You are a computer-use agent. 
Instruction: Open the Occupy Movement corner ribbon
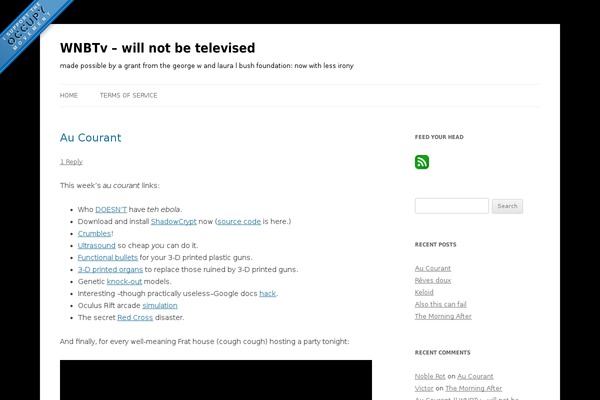click(29, 31)
